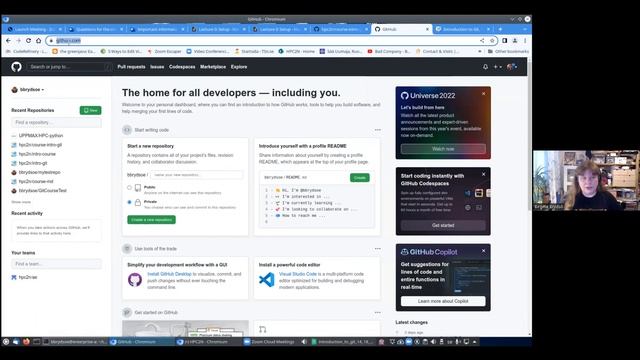Reload the page with the refresh icon

28,40
